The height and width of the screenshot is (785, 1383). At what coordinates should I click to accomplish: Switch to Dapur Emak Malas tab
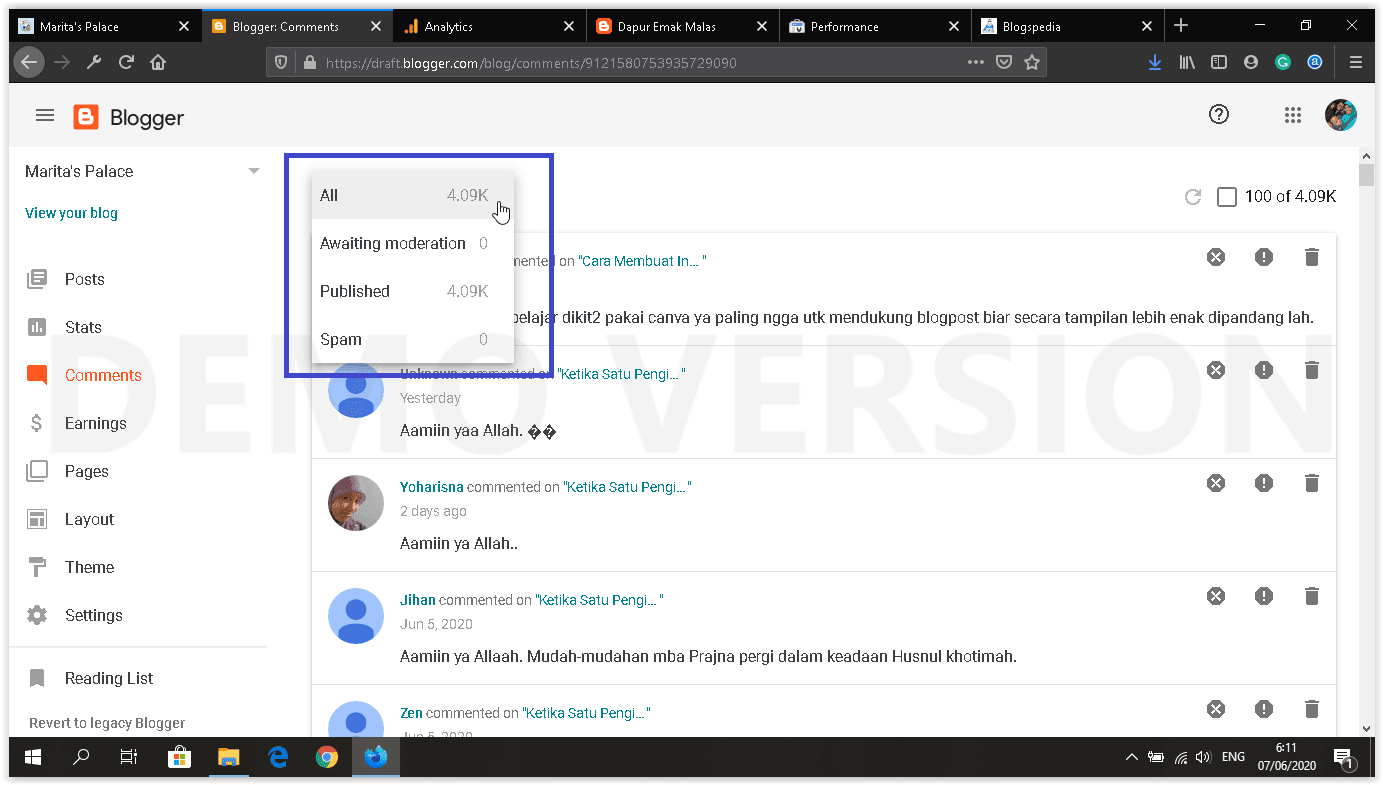pos(683,26)
